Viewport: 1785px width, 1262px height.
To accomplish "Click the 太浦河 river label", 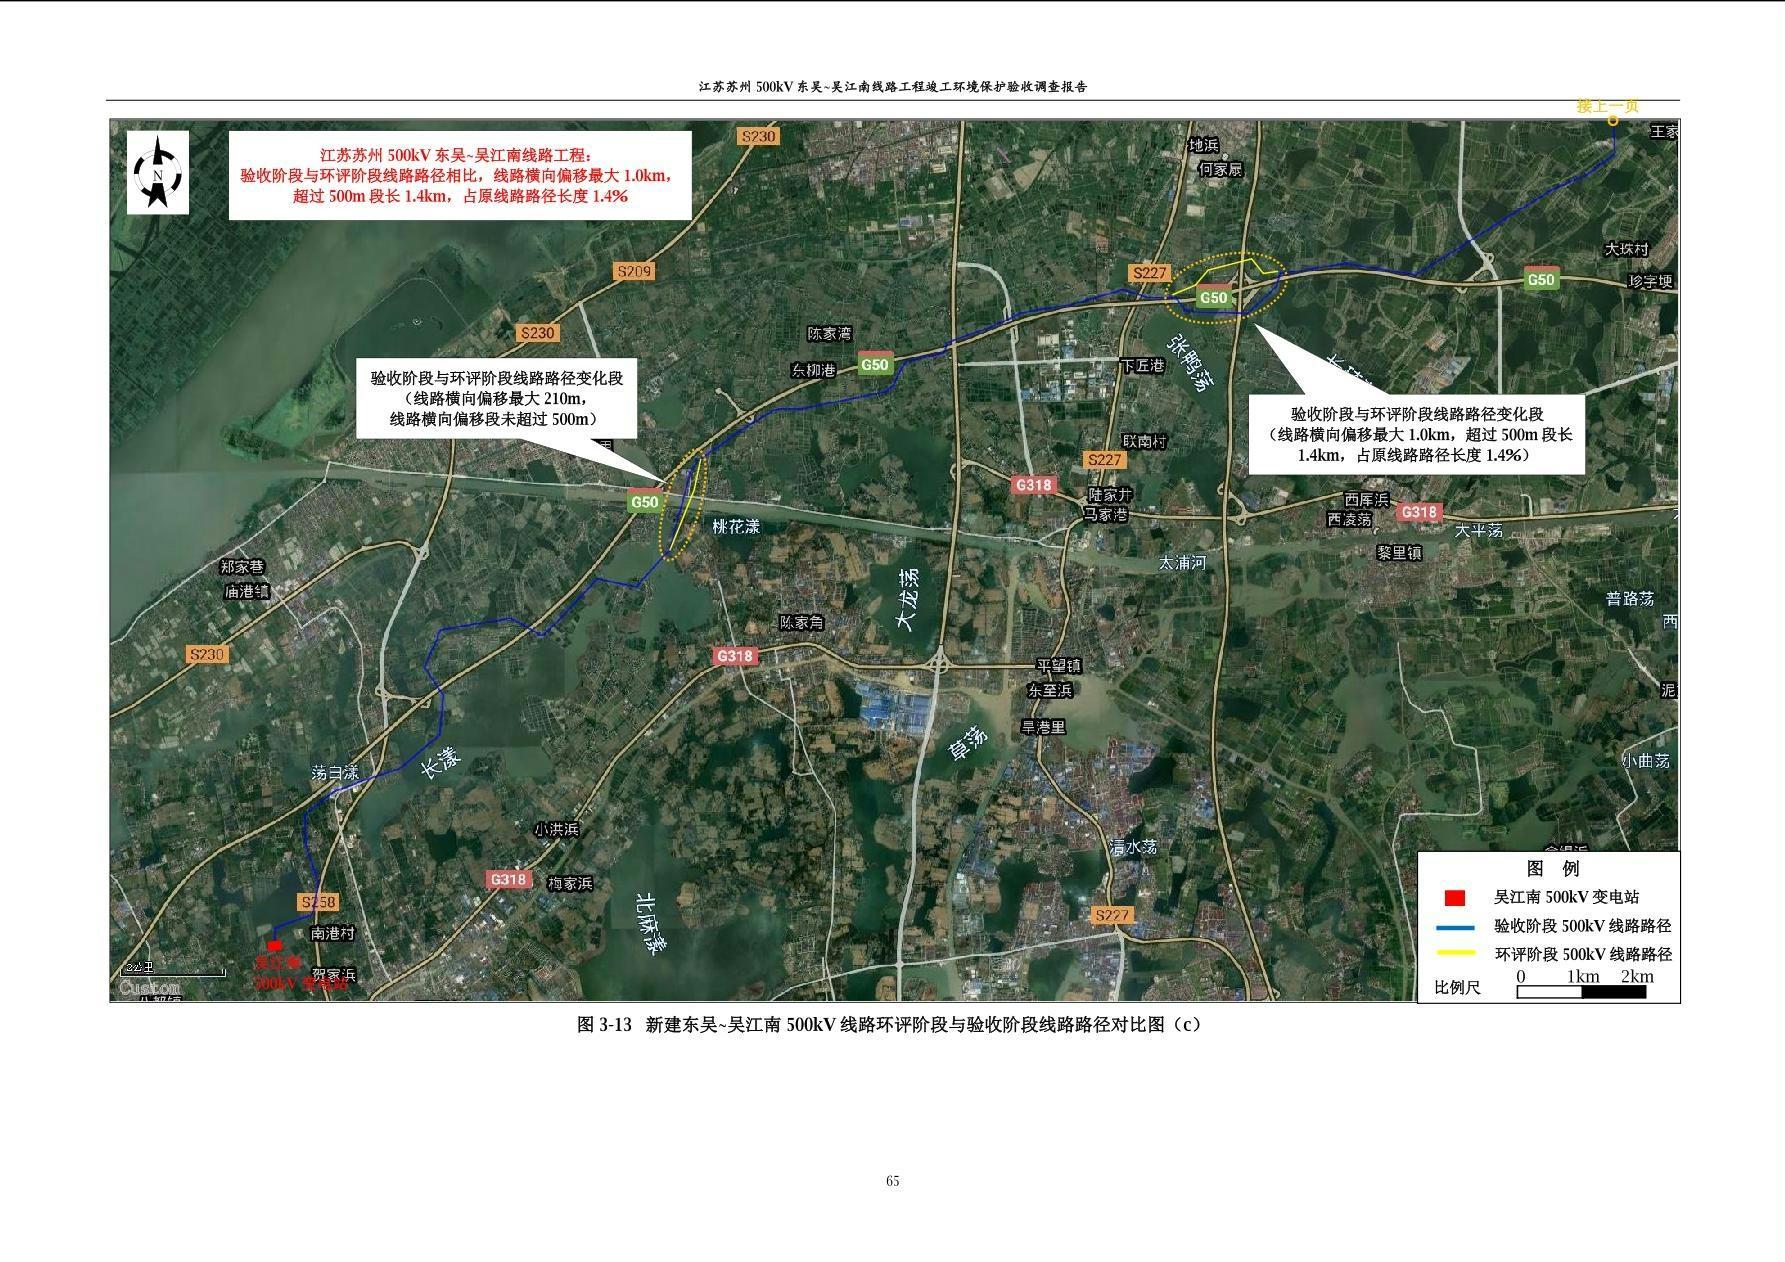I will tap(1182, 563).
